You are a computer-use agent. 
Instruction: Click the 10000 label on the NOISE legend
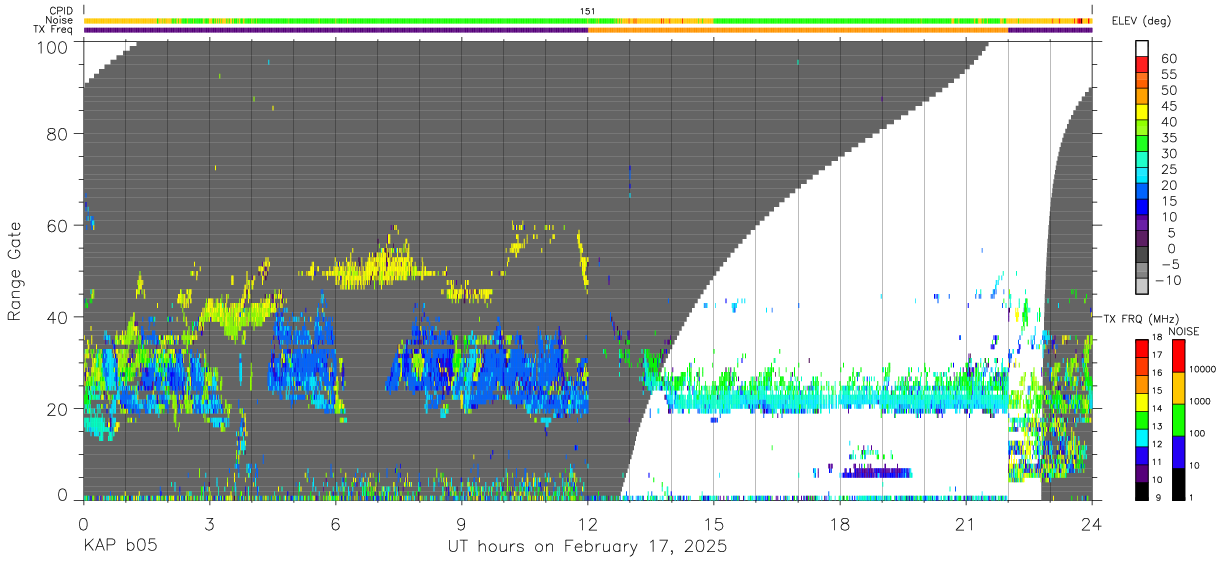(x=1202, y=370)
